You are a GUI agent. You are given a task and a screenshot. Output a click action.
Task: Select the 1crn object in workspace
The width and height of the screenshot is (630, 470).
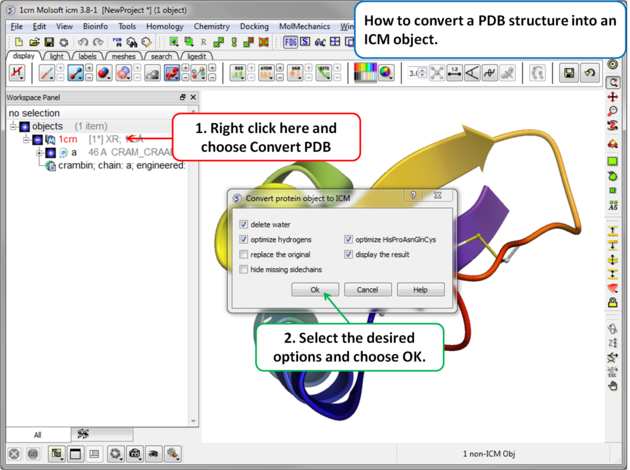pos(67,140)
